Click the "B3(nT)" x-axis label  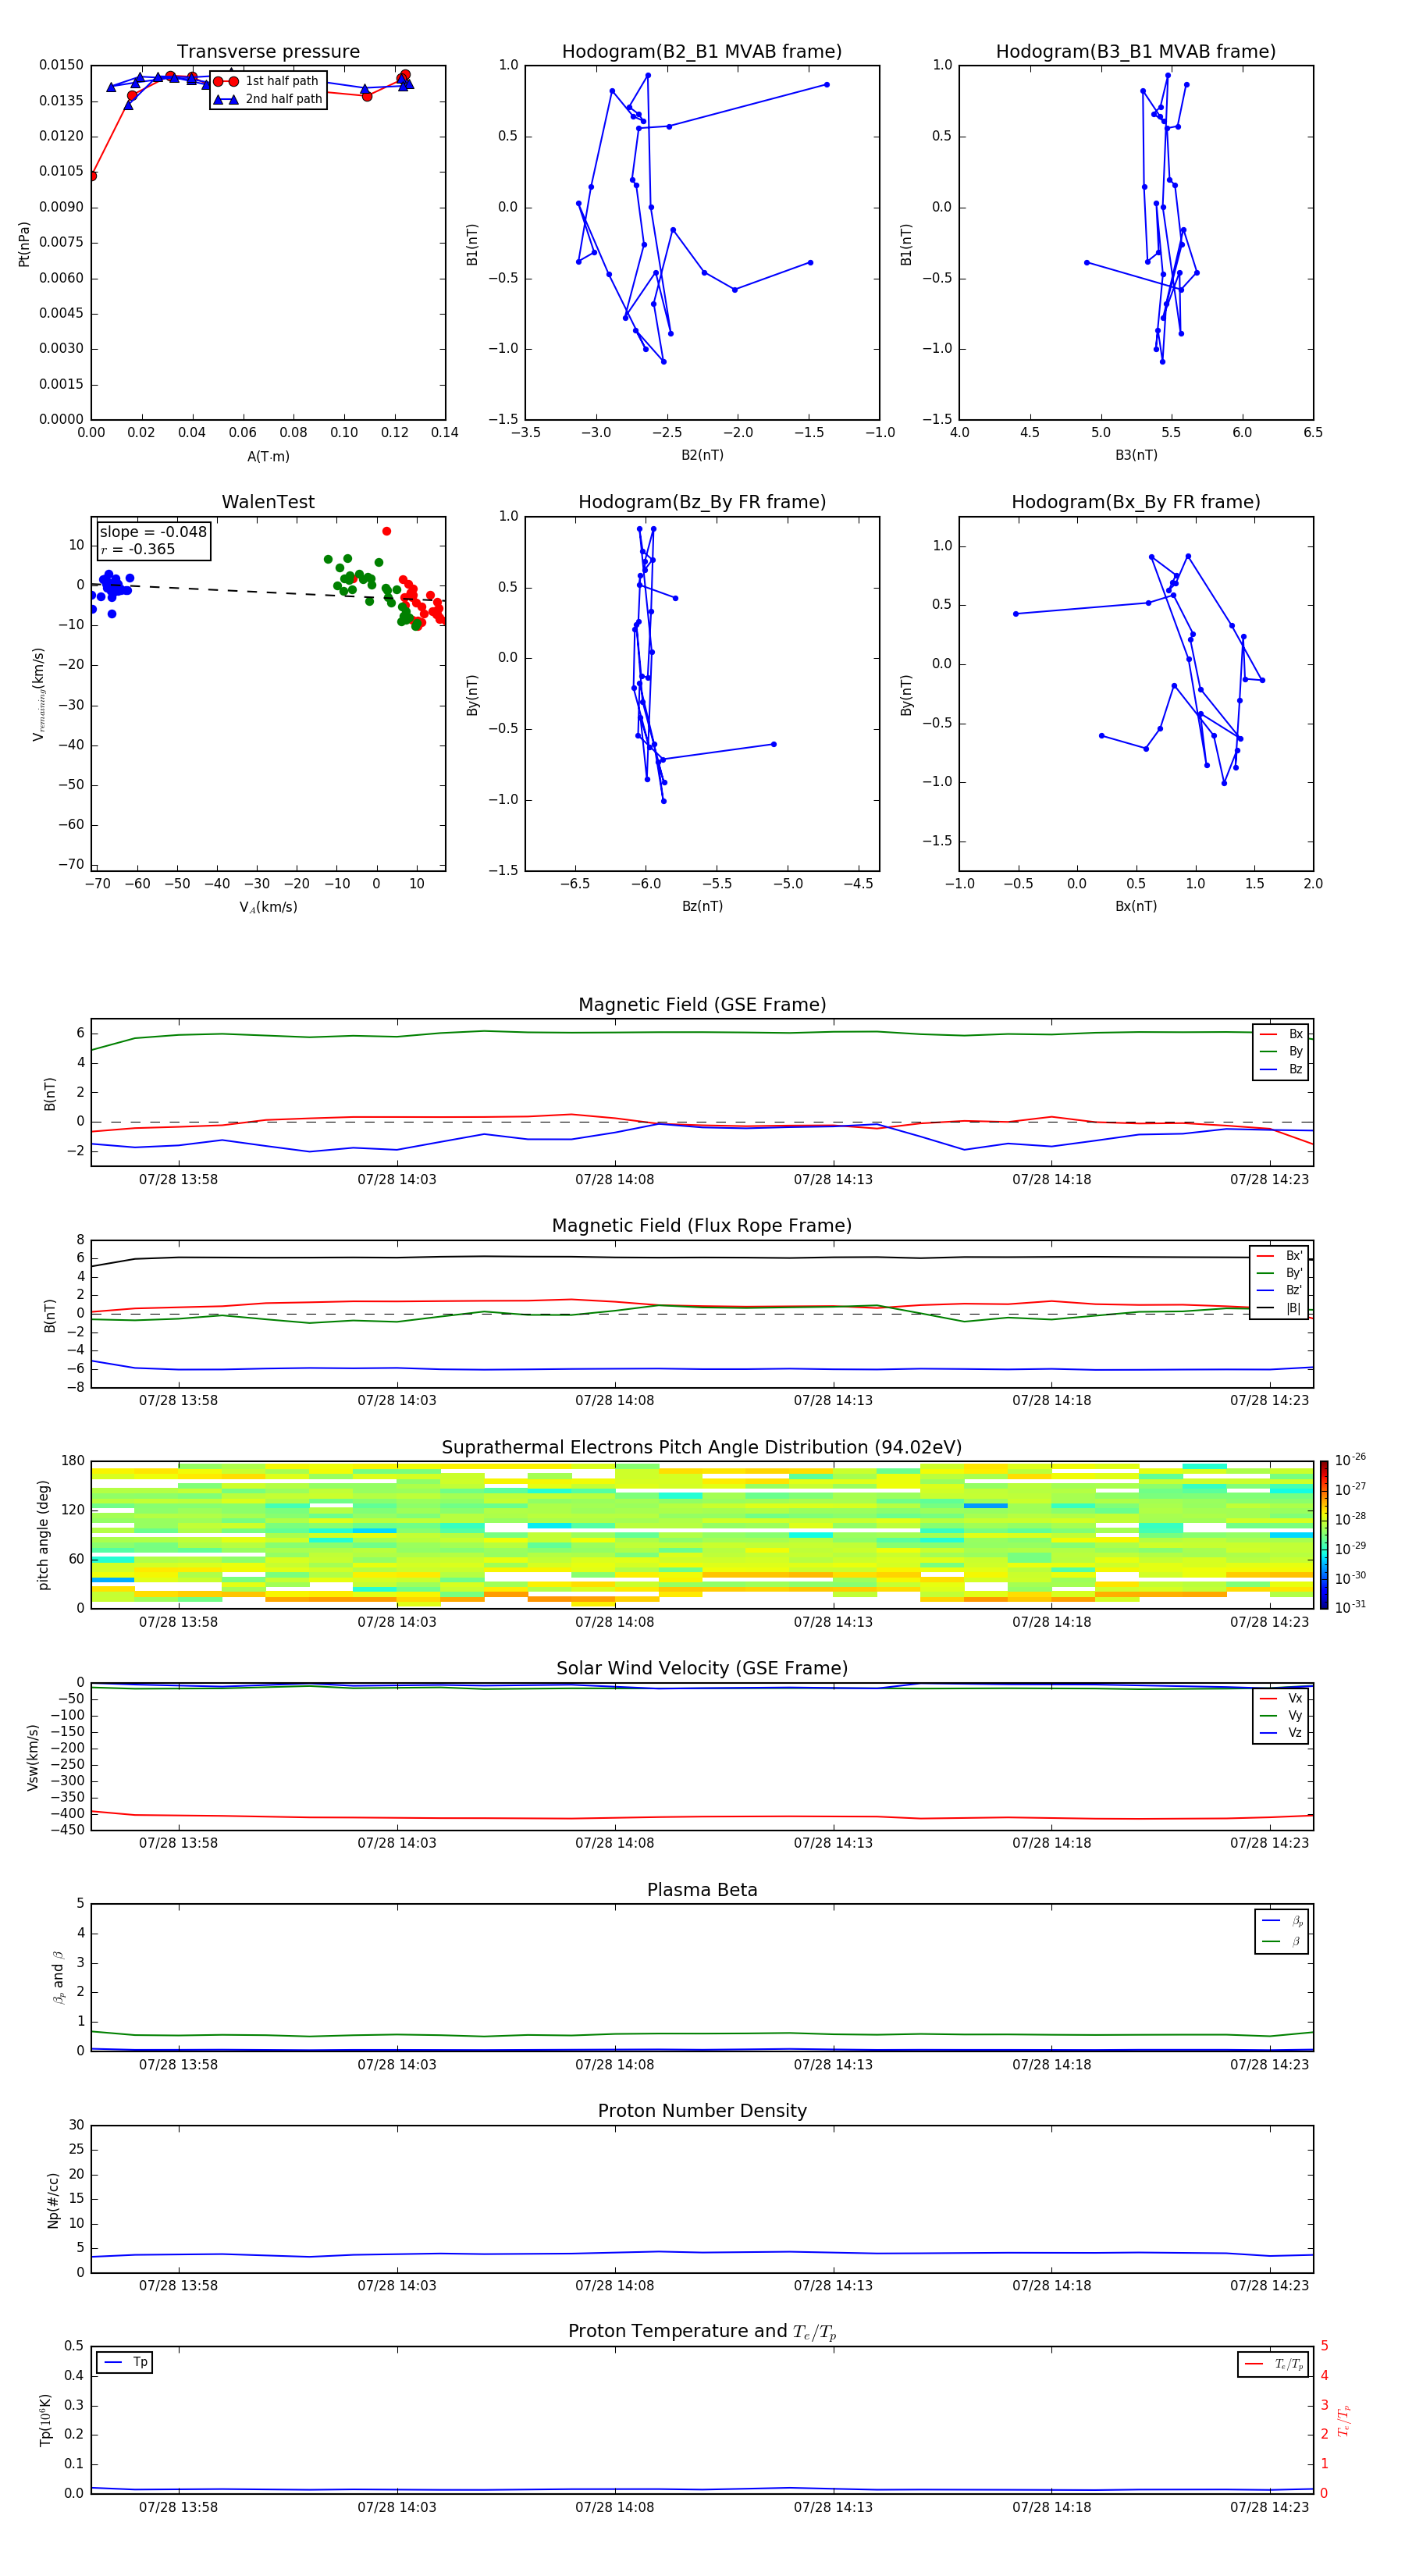(x=1136, y=455)
